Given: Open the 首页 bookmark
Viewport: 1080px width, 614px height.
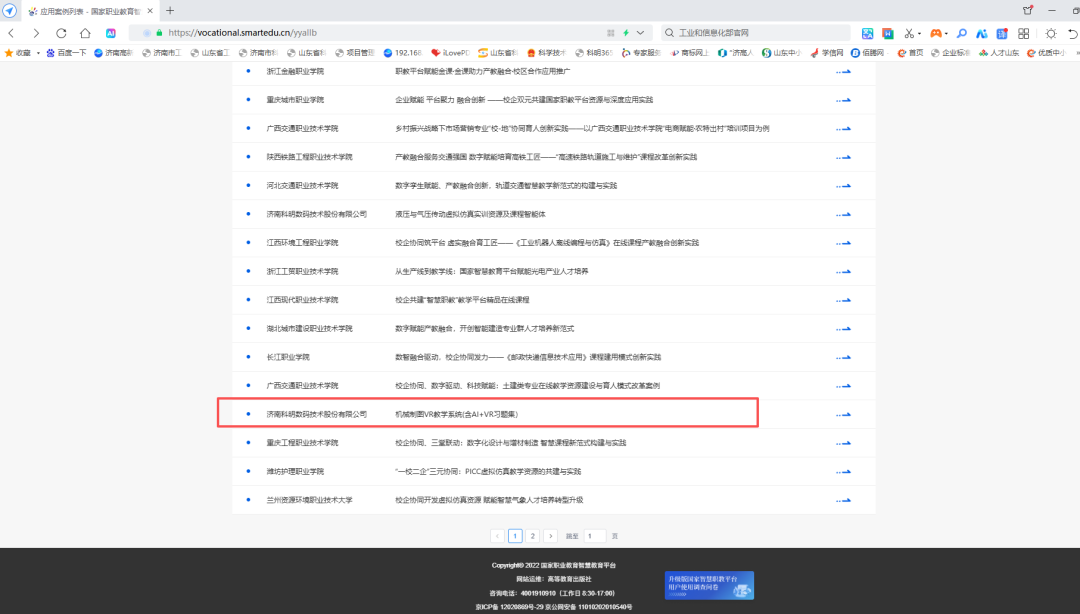Looking at the screenshot, I should (x=911, y=52).
